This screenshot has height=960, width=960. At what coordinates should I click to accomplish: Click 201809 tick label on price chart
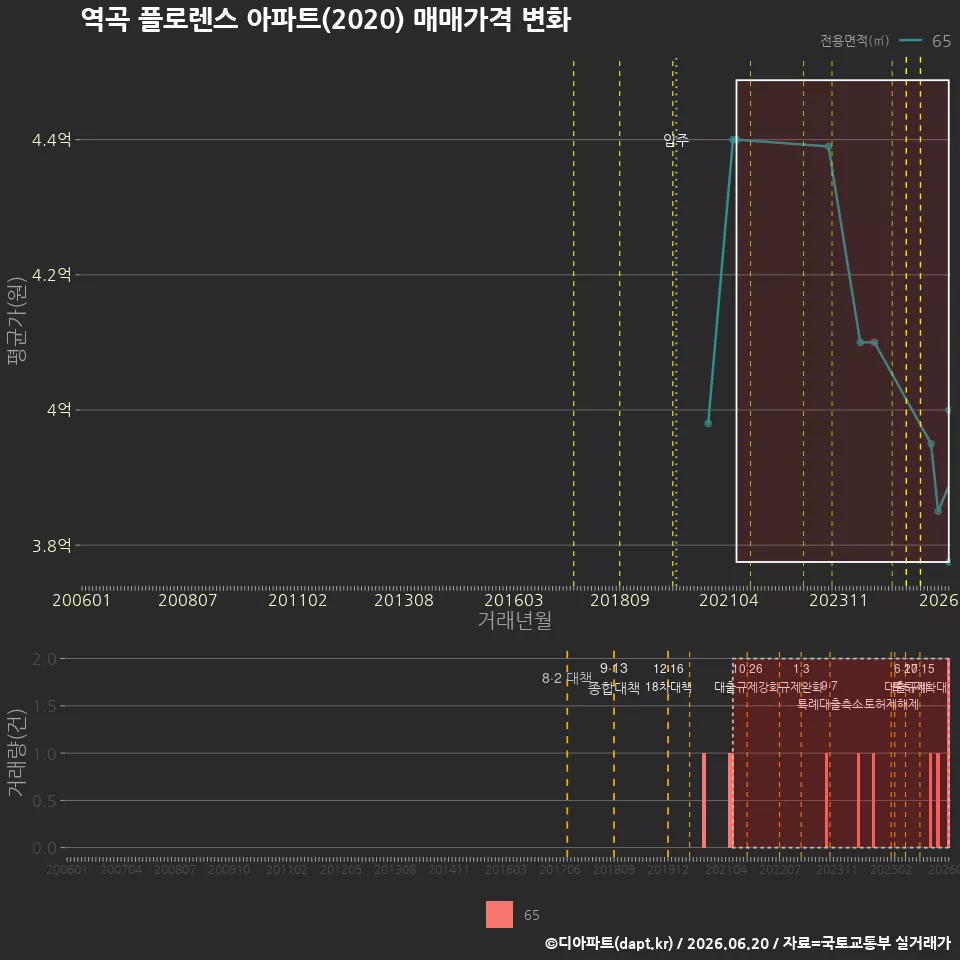click(x=620, y=600)
